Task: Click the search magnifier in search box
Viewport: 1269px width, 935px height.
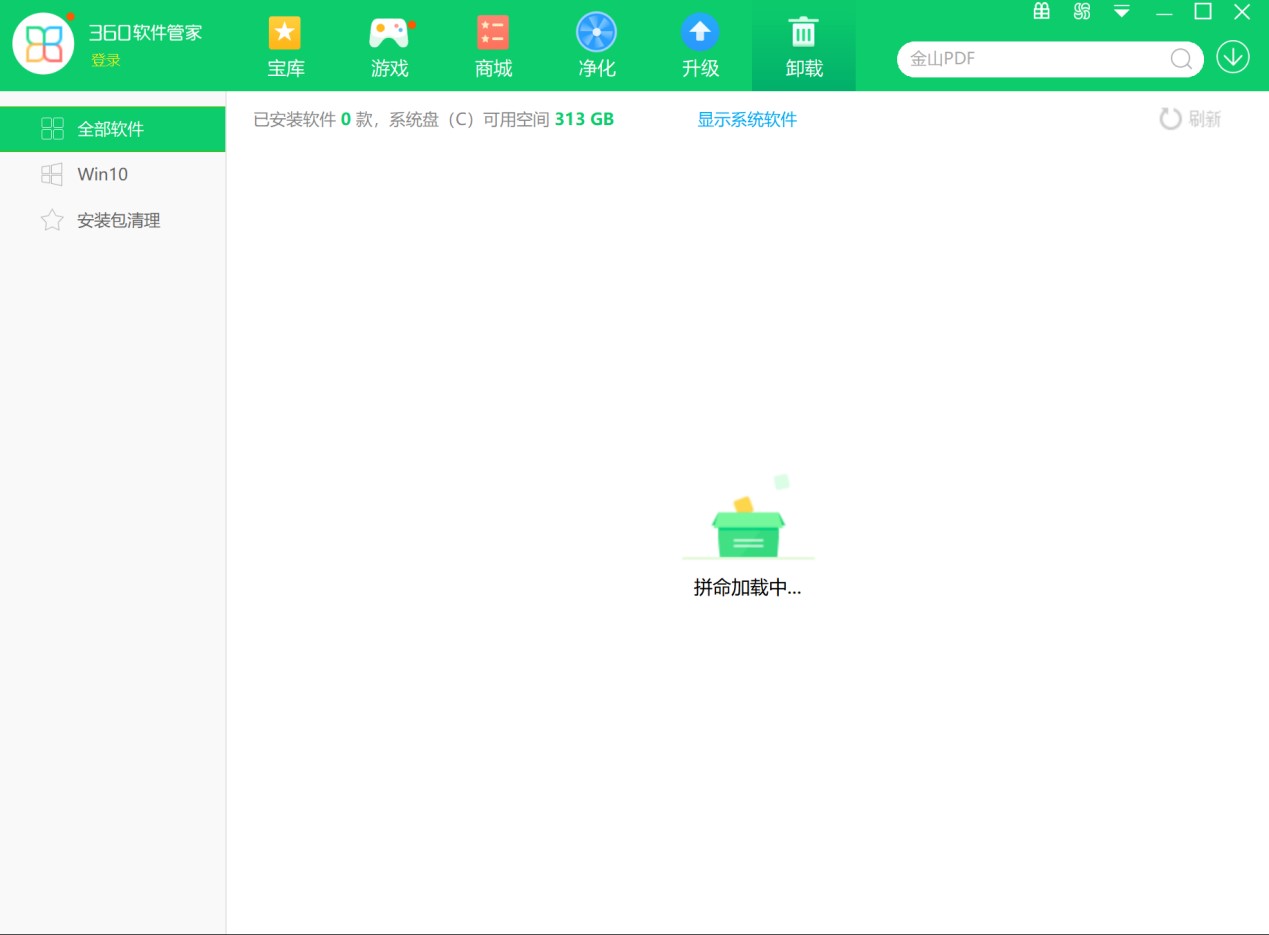Action: point(1181,59)
